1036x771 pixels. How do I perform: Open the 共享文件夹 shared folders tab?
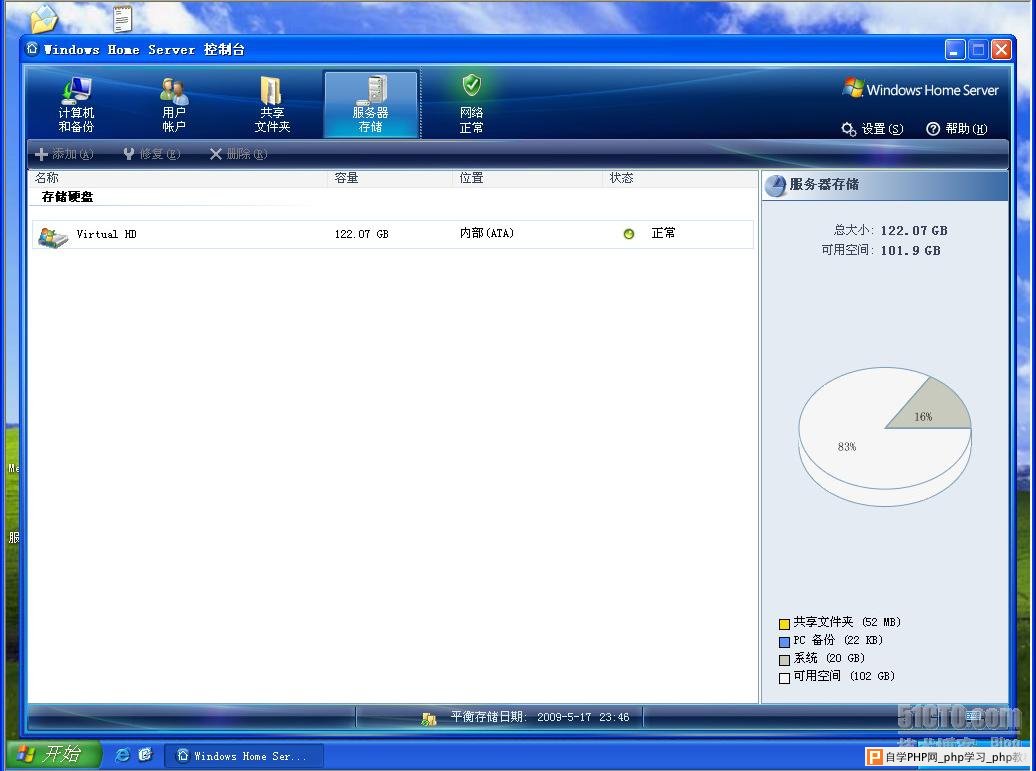tap(272, 105)
